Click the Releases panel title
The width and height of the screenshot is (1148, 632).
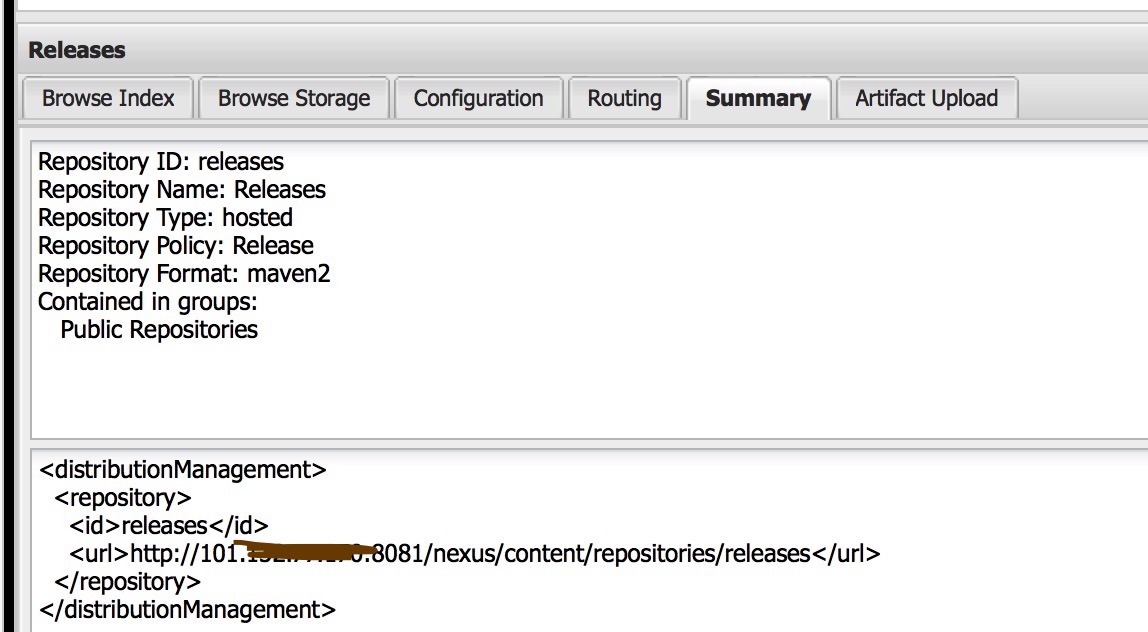click(x=77, y=50)
